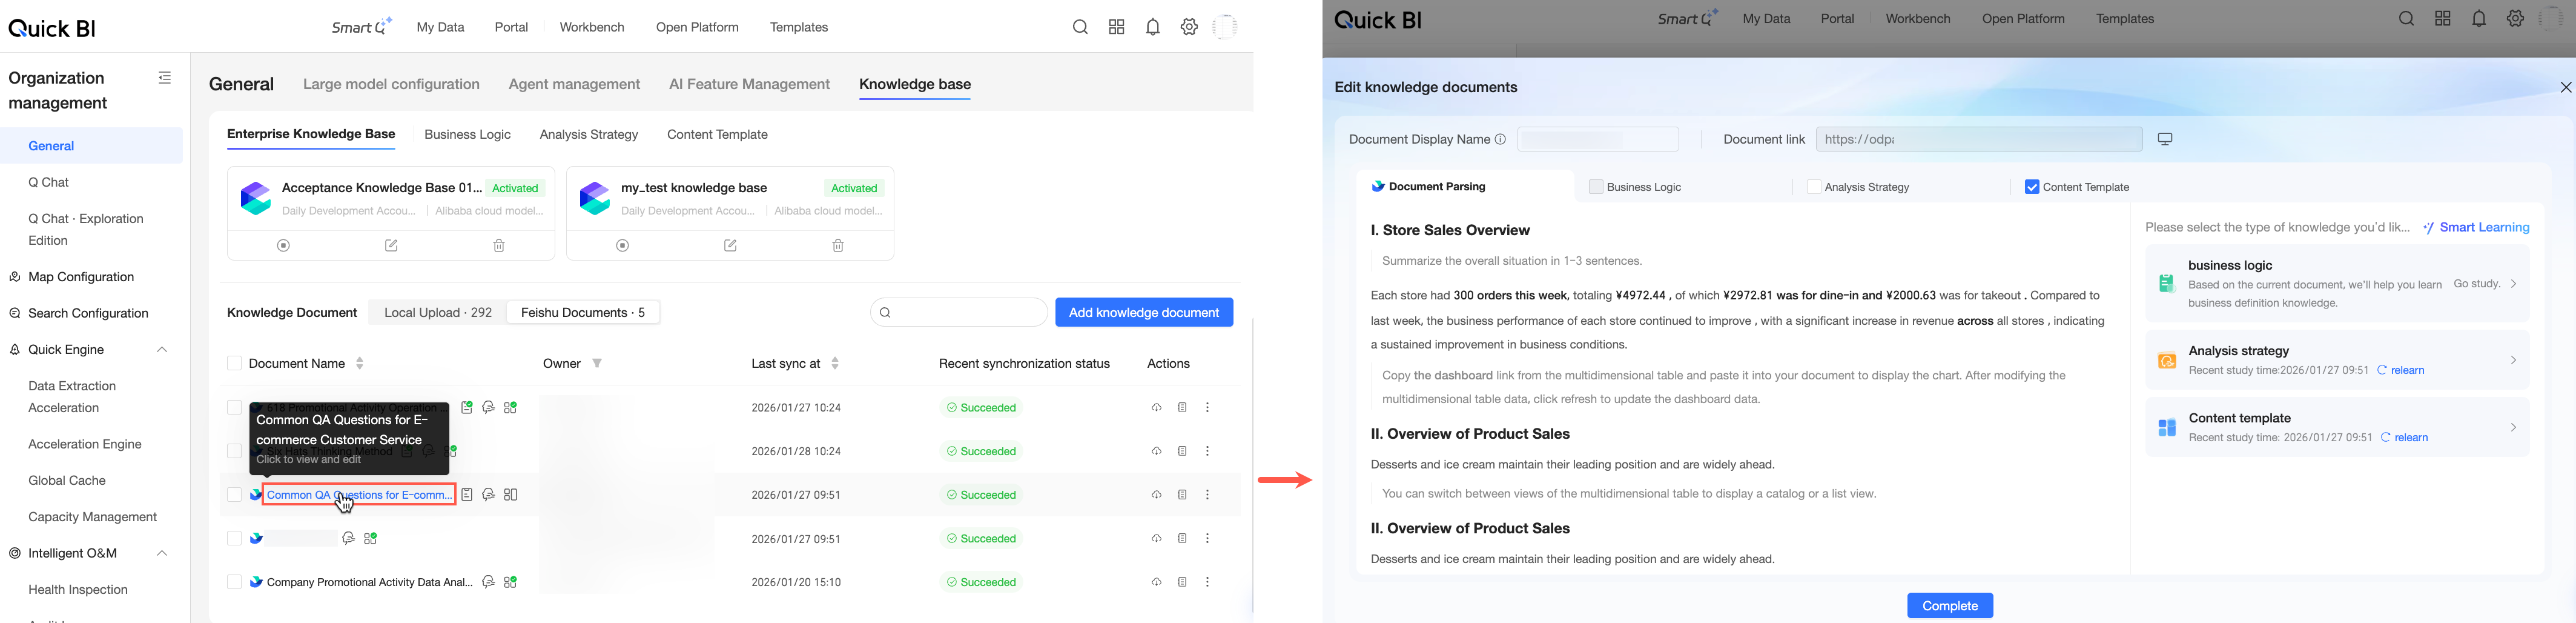Close the Edit knowledge documents dialog
The width and height of the screenshot is (2576, 623).
coord(2565,88)
